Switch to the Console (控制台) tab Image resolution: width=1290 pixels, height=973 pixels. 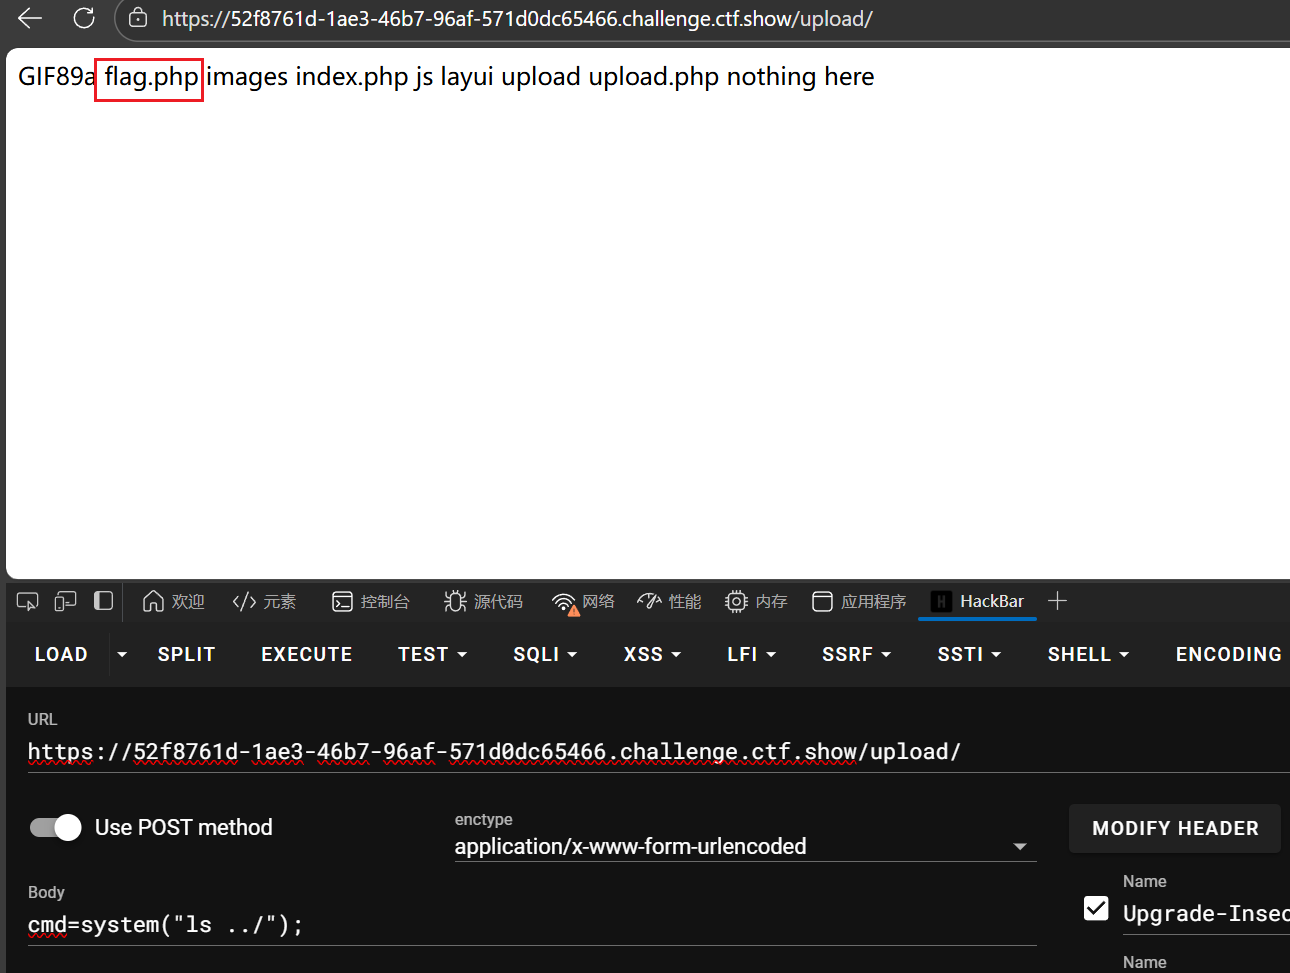[x=371, y=601]
